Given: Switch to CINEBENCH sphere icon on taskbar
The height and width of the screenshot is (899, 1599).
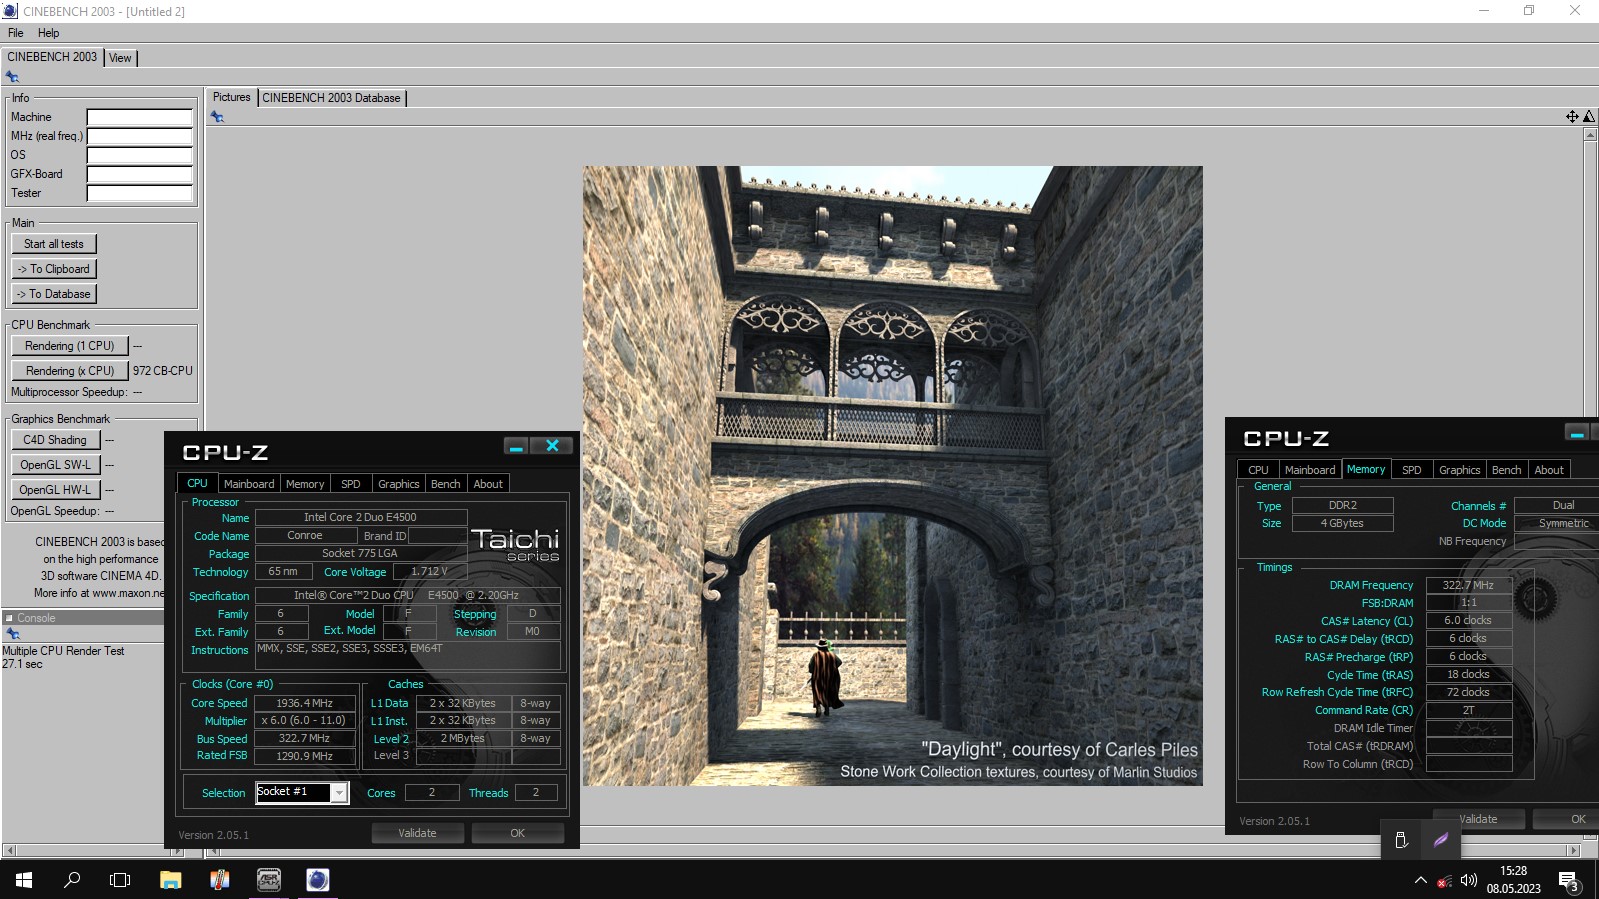Looking at the screenshot, I should 318,880.
